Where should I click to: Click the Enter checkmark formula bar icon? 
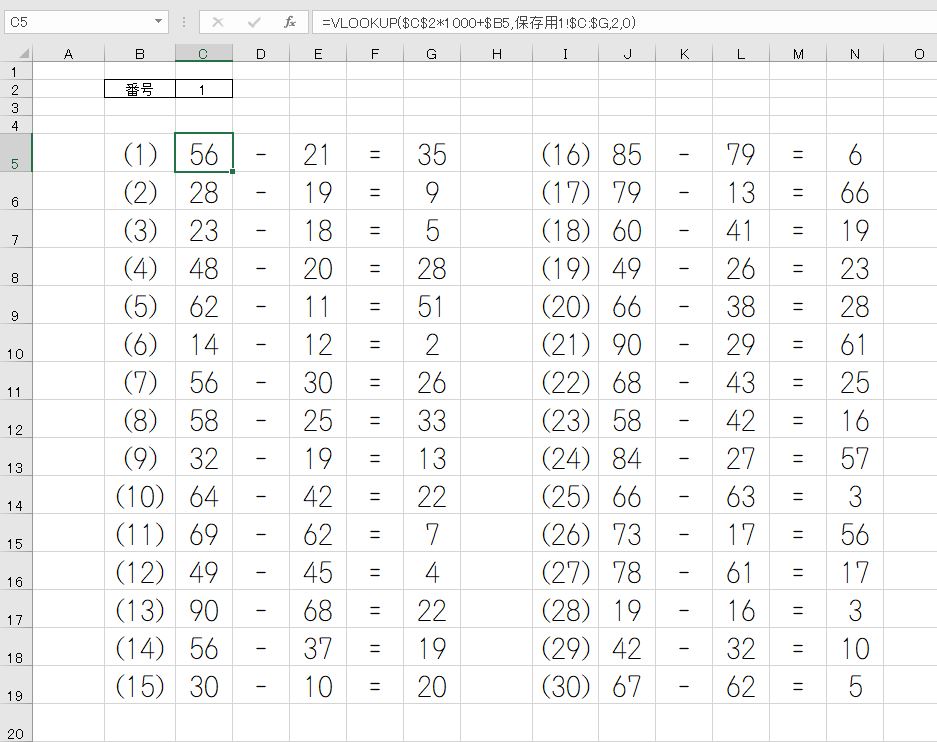point(254,23)
